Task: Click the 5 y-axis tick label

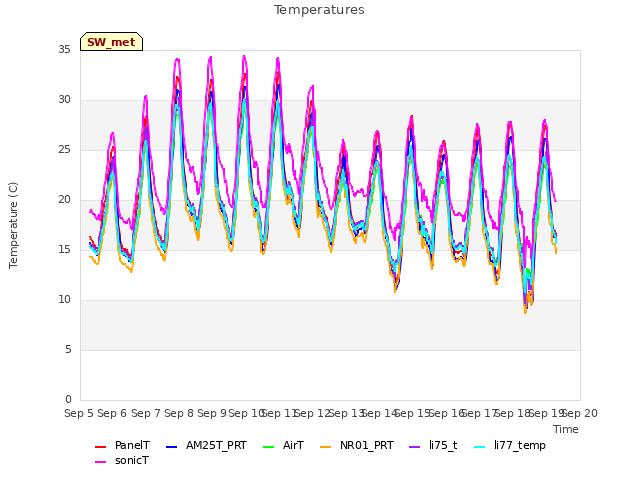Action: tap(68, 349)
